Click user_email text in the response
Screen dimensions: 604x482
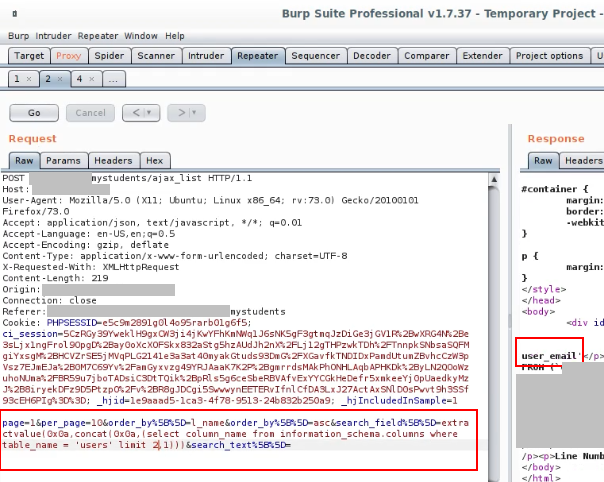pos(549,356)
